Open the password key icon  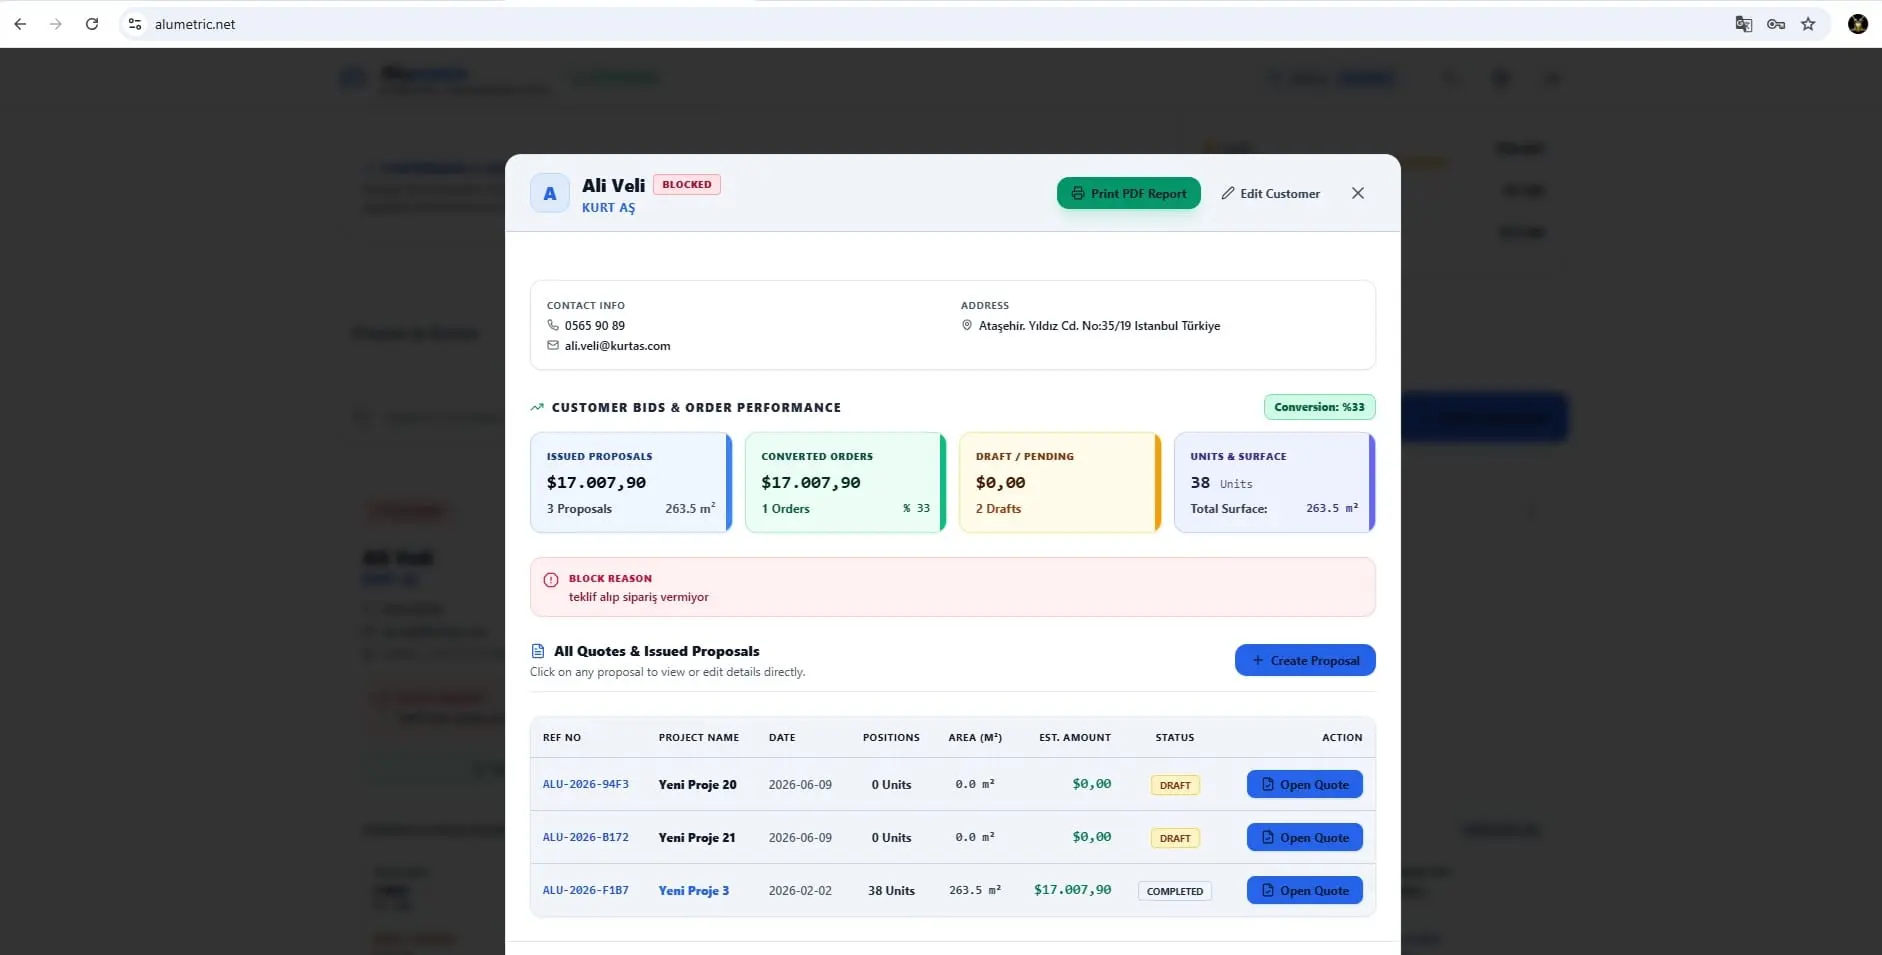[1776, 24]
